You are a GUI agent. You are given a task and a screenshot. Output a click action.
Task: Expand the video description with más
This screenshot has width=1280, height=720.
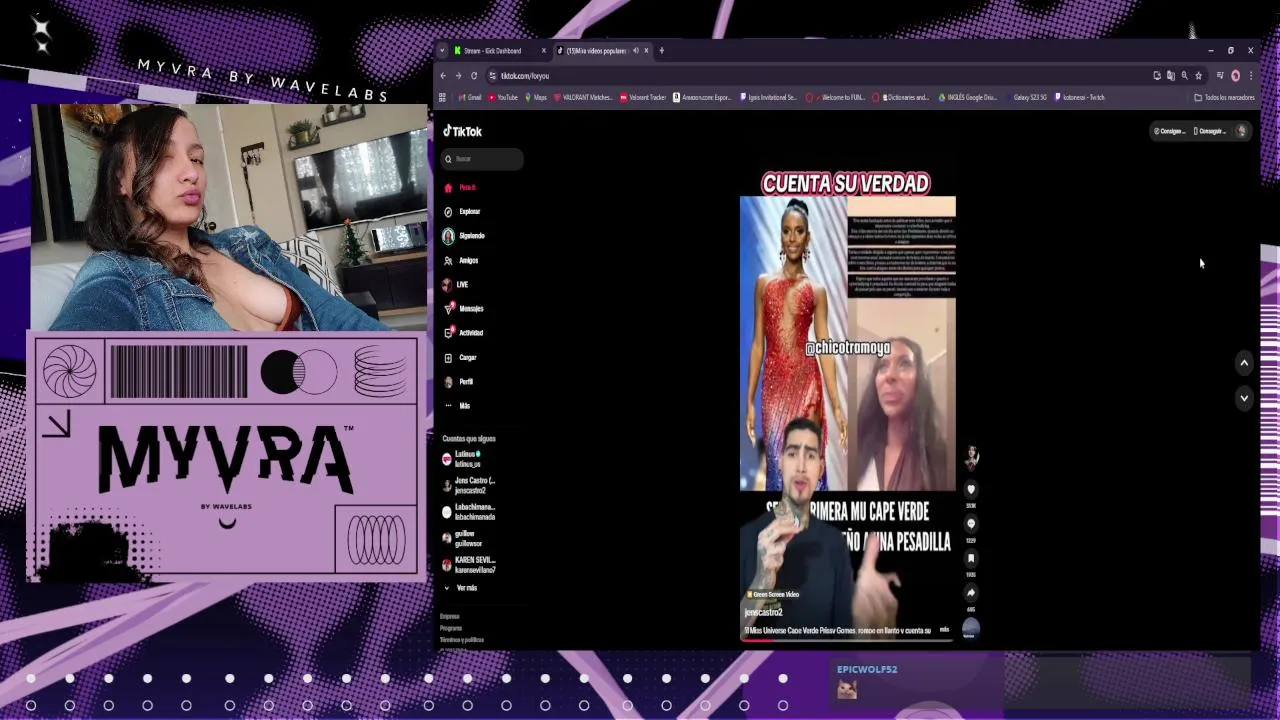[944, 630]
